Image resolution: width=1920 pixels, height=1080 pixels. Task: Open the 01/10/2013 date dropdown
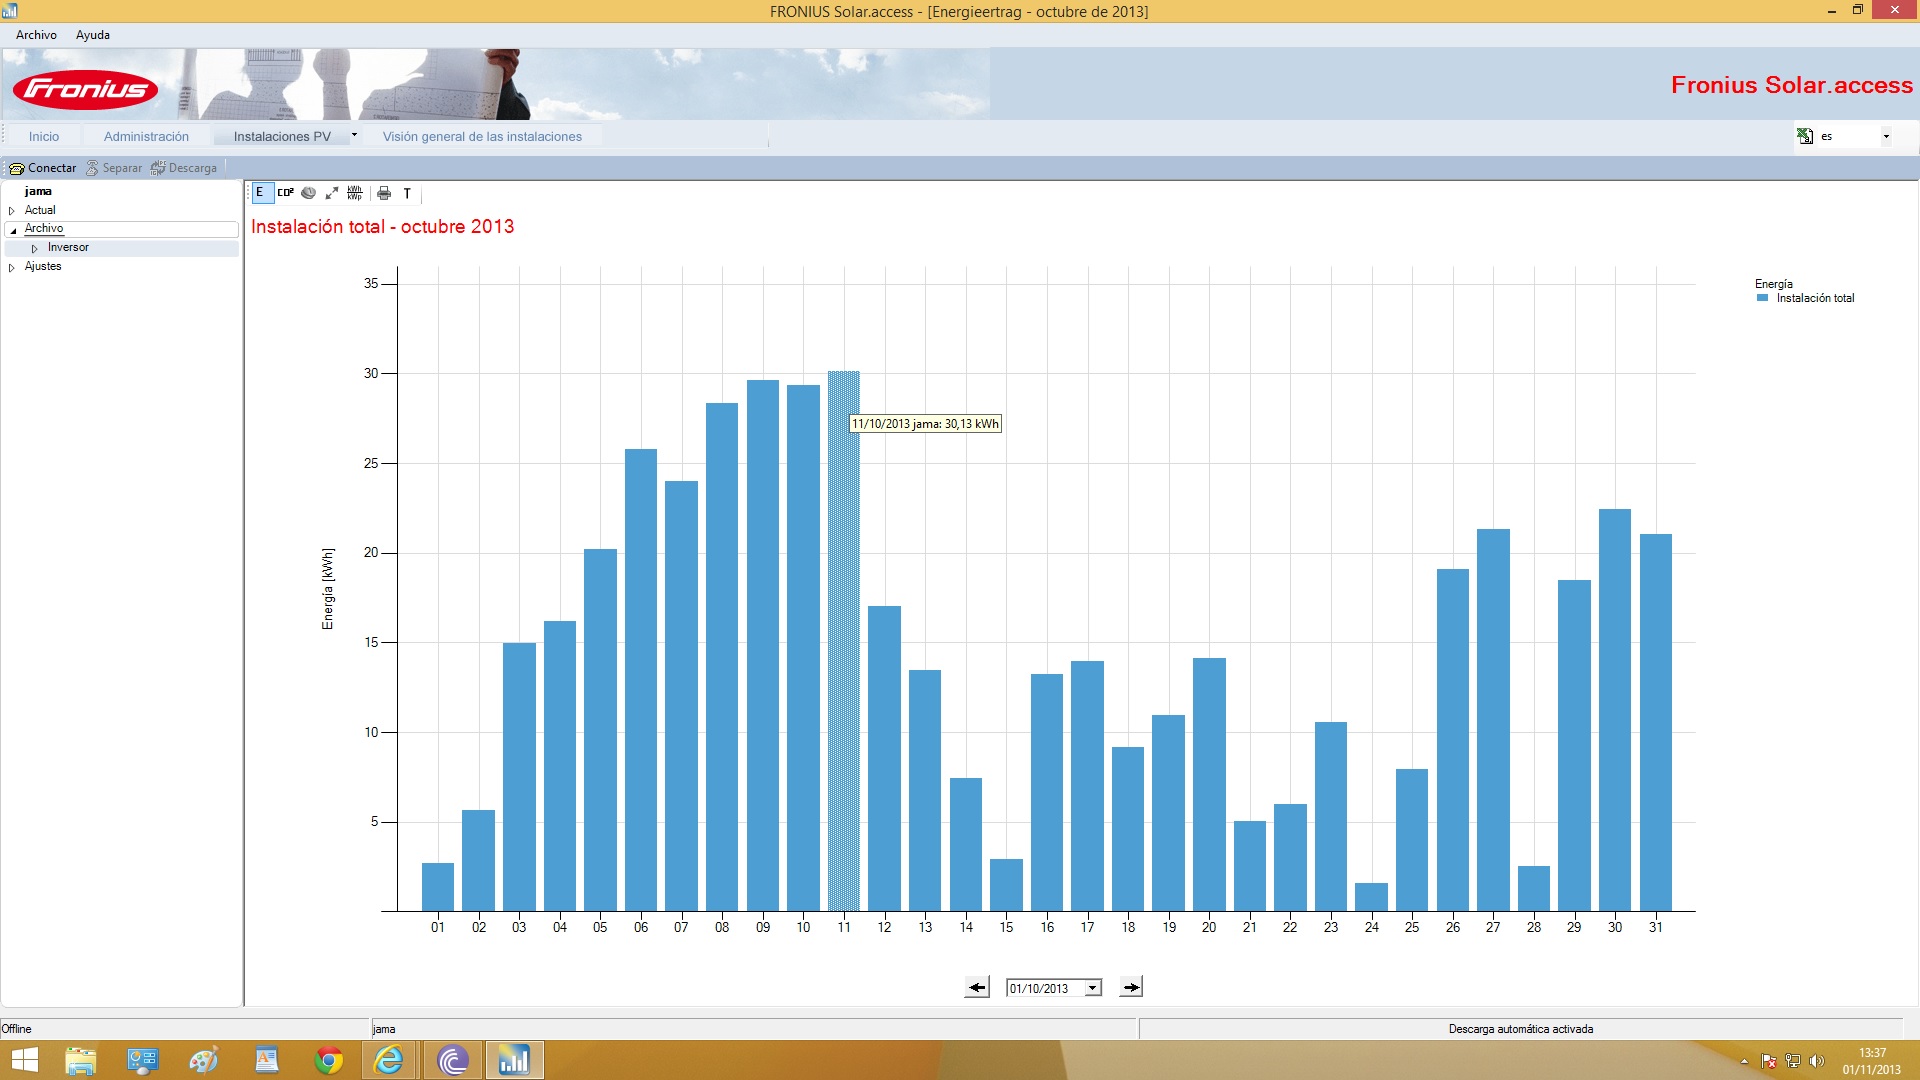click(1093, 988)
